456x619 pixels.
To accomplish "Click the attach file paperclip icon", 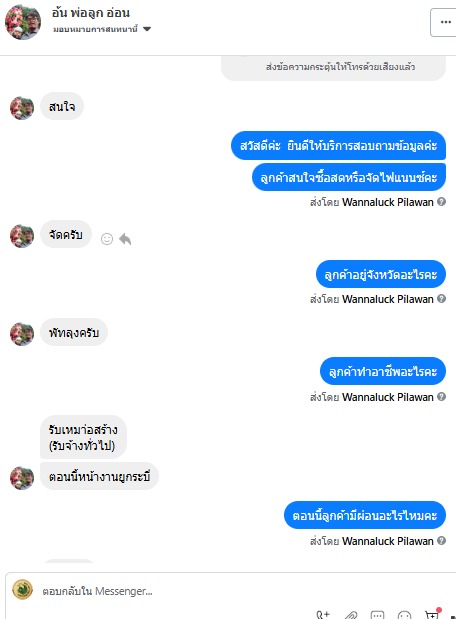I will click(x=351, y=615).
